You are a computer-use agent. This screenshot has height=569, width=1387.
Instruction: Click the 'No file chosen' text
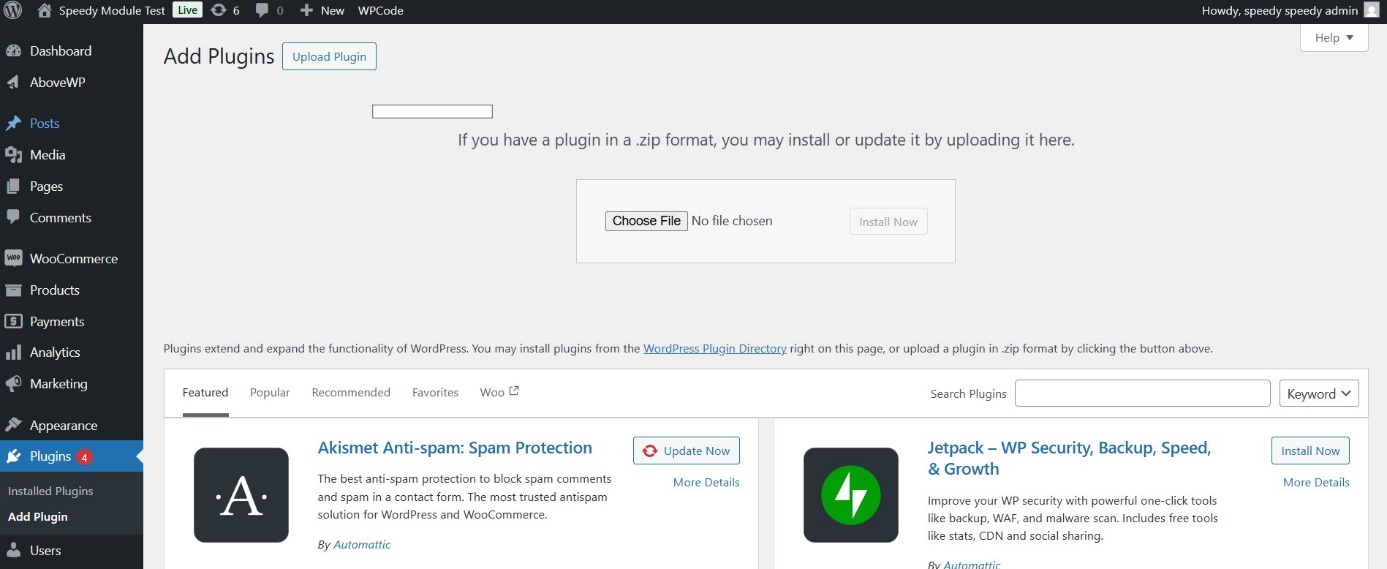click(732, 221)
